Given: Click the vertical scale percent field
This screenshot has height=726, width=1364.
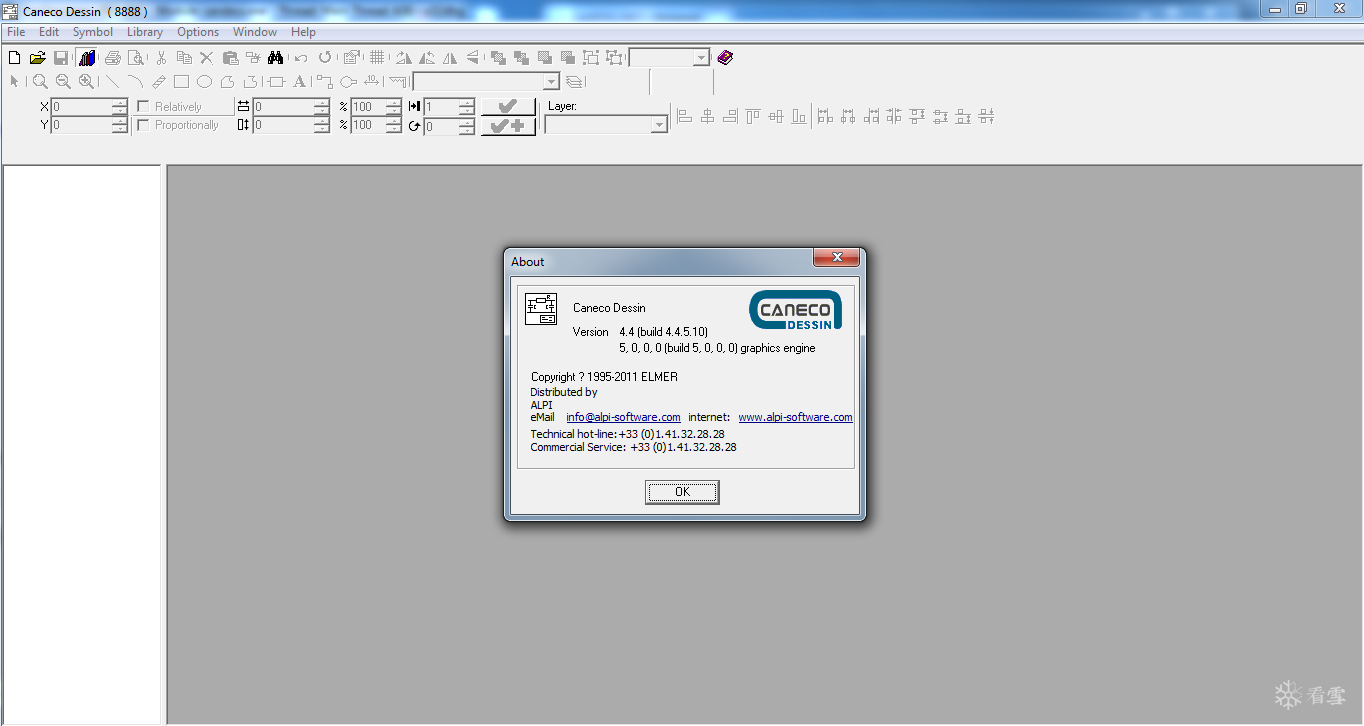Looking at the screenshot, I should (368, 125).
